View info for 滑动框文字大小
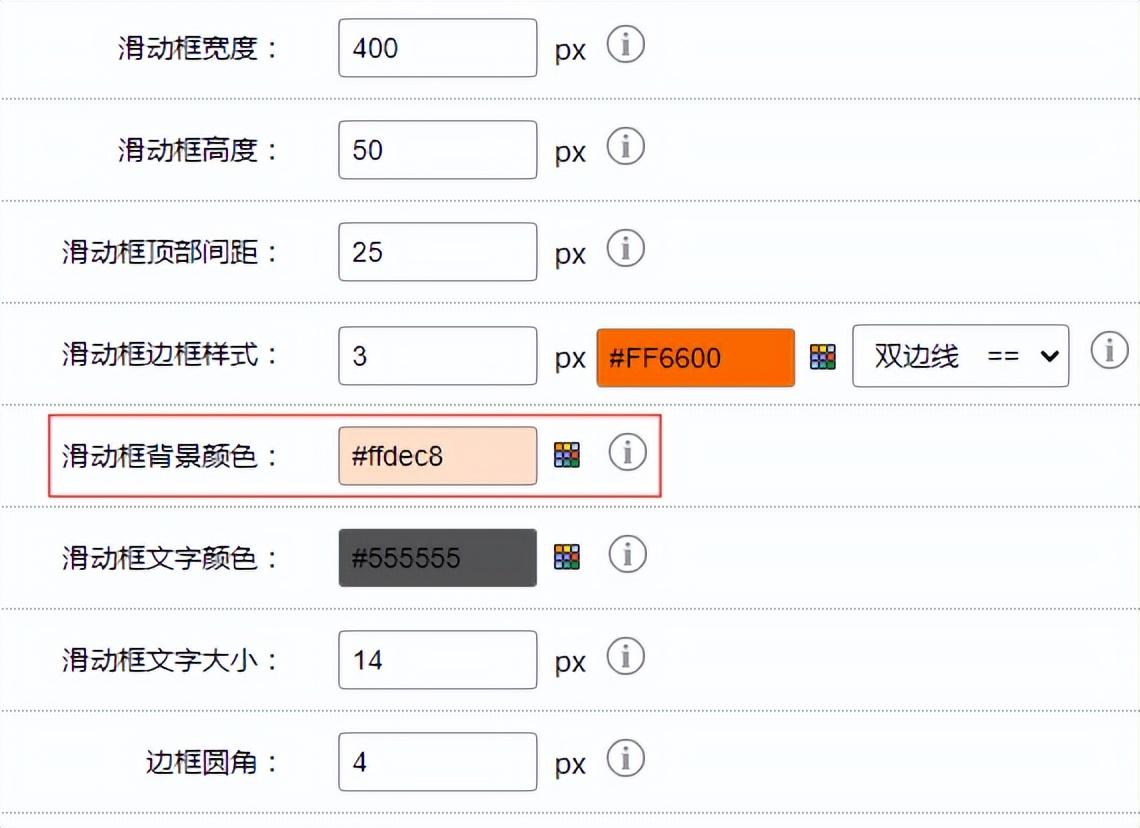The image size is (1140, 828). pyautogui.click(x=625, y=658)
